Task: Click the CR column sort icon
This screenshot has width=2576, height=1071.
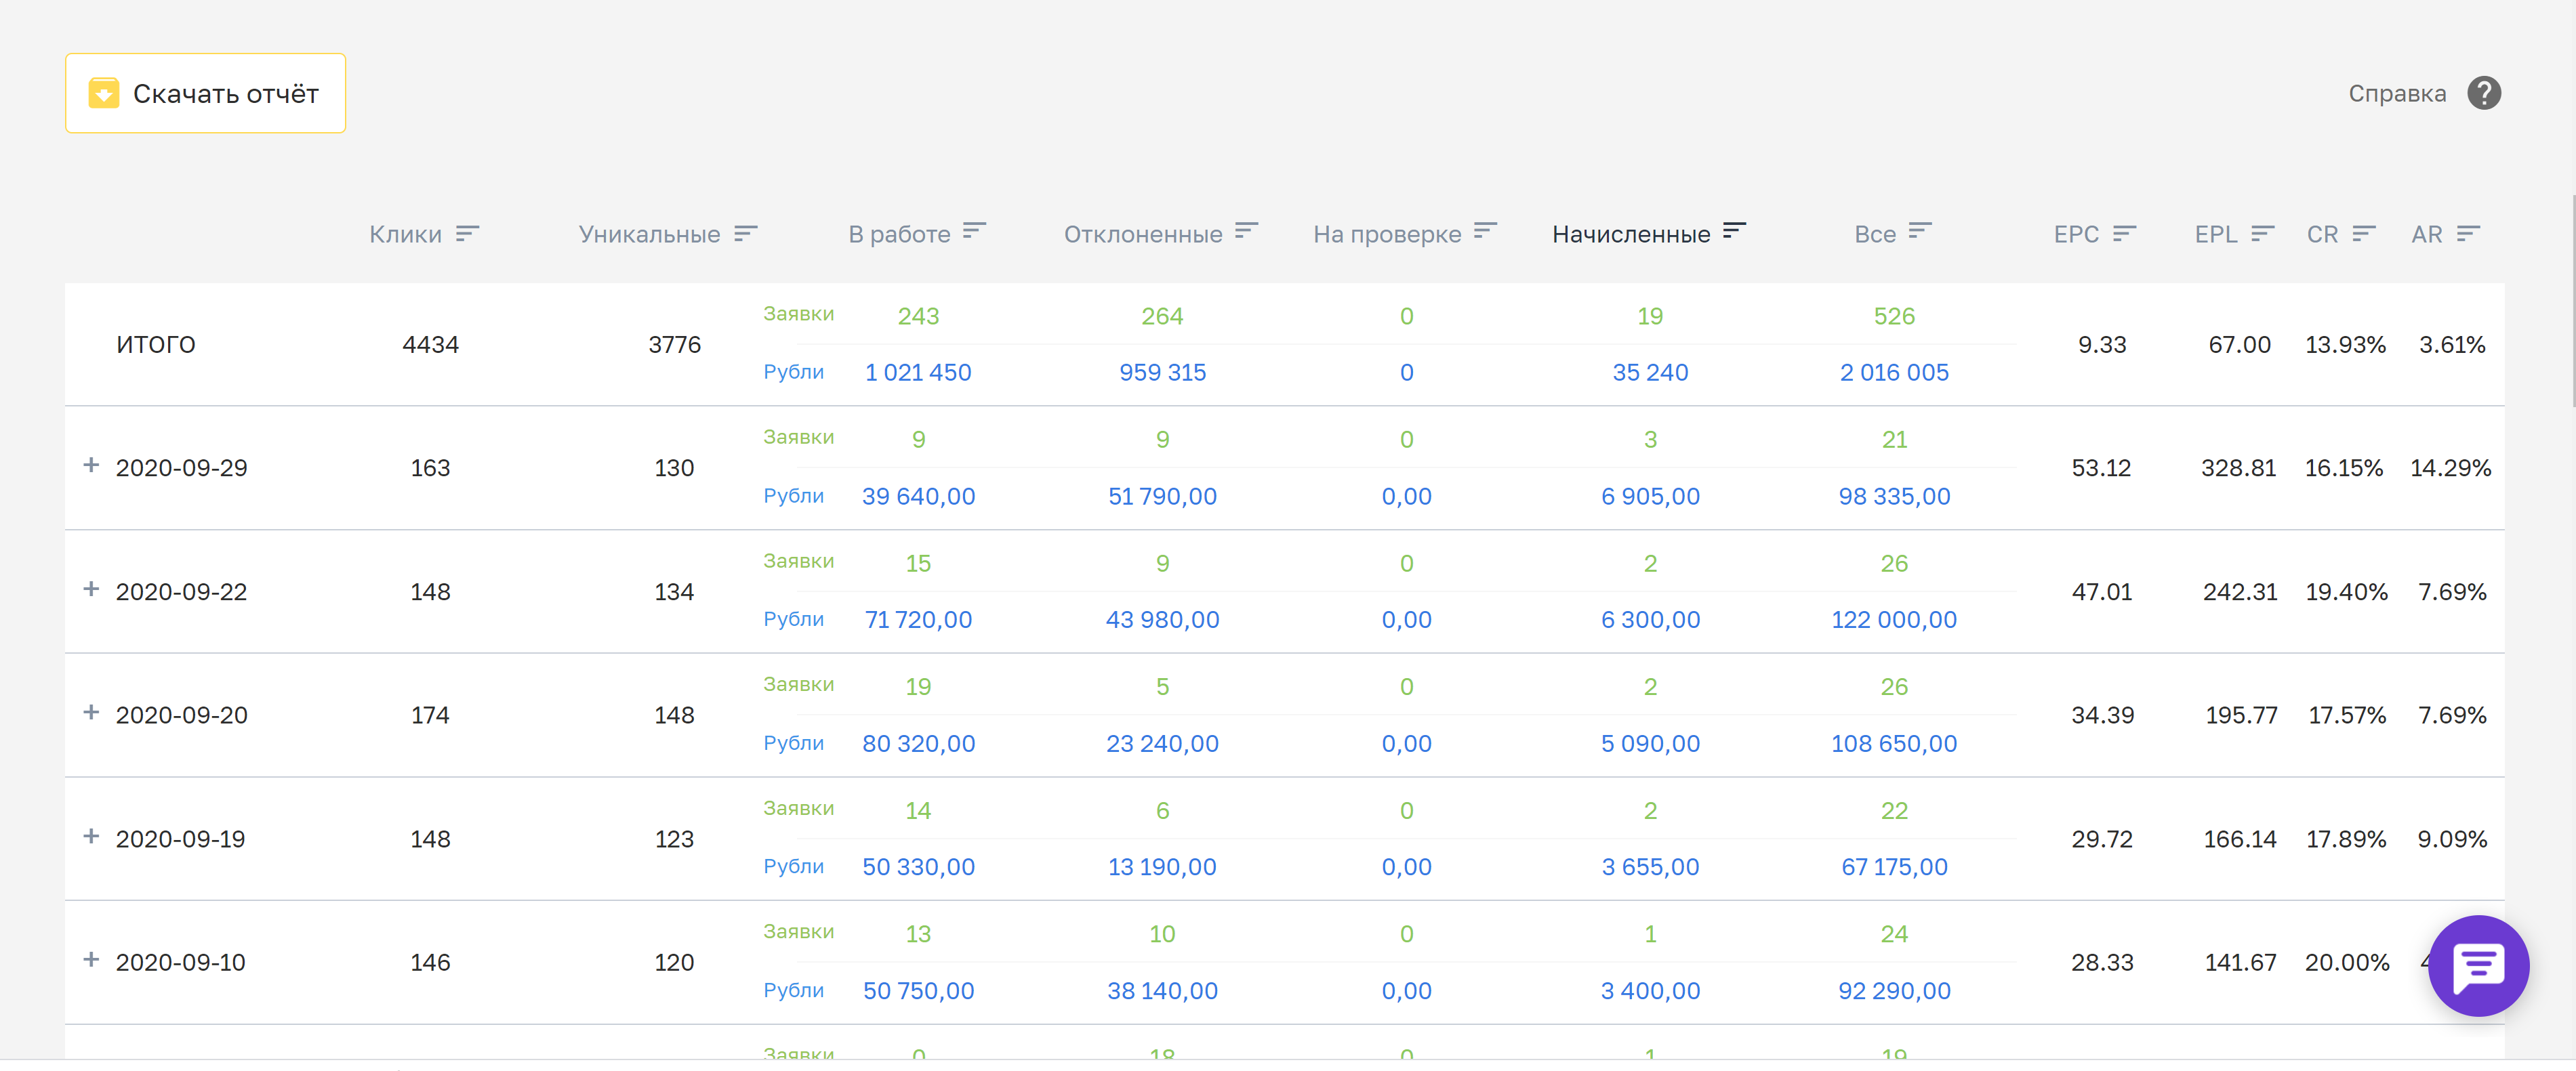Action: click(2363, 233)
